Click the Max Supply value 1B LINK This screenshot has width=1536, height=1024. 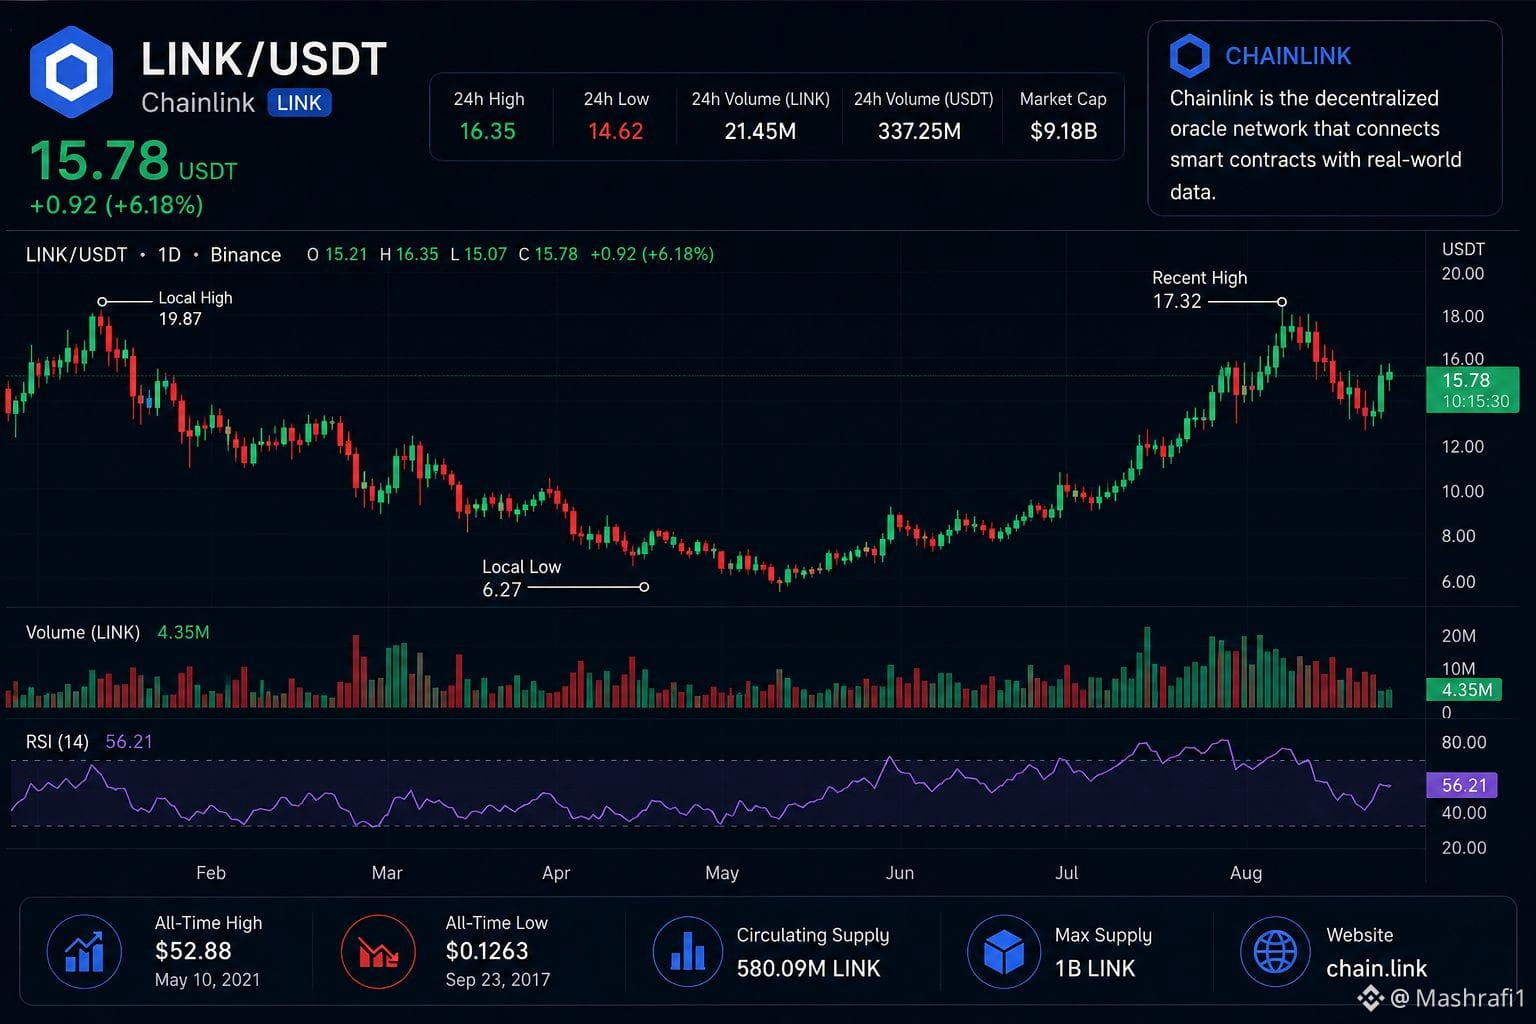point(1095,968)
